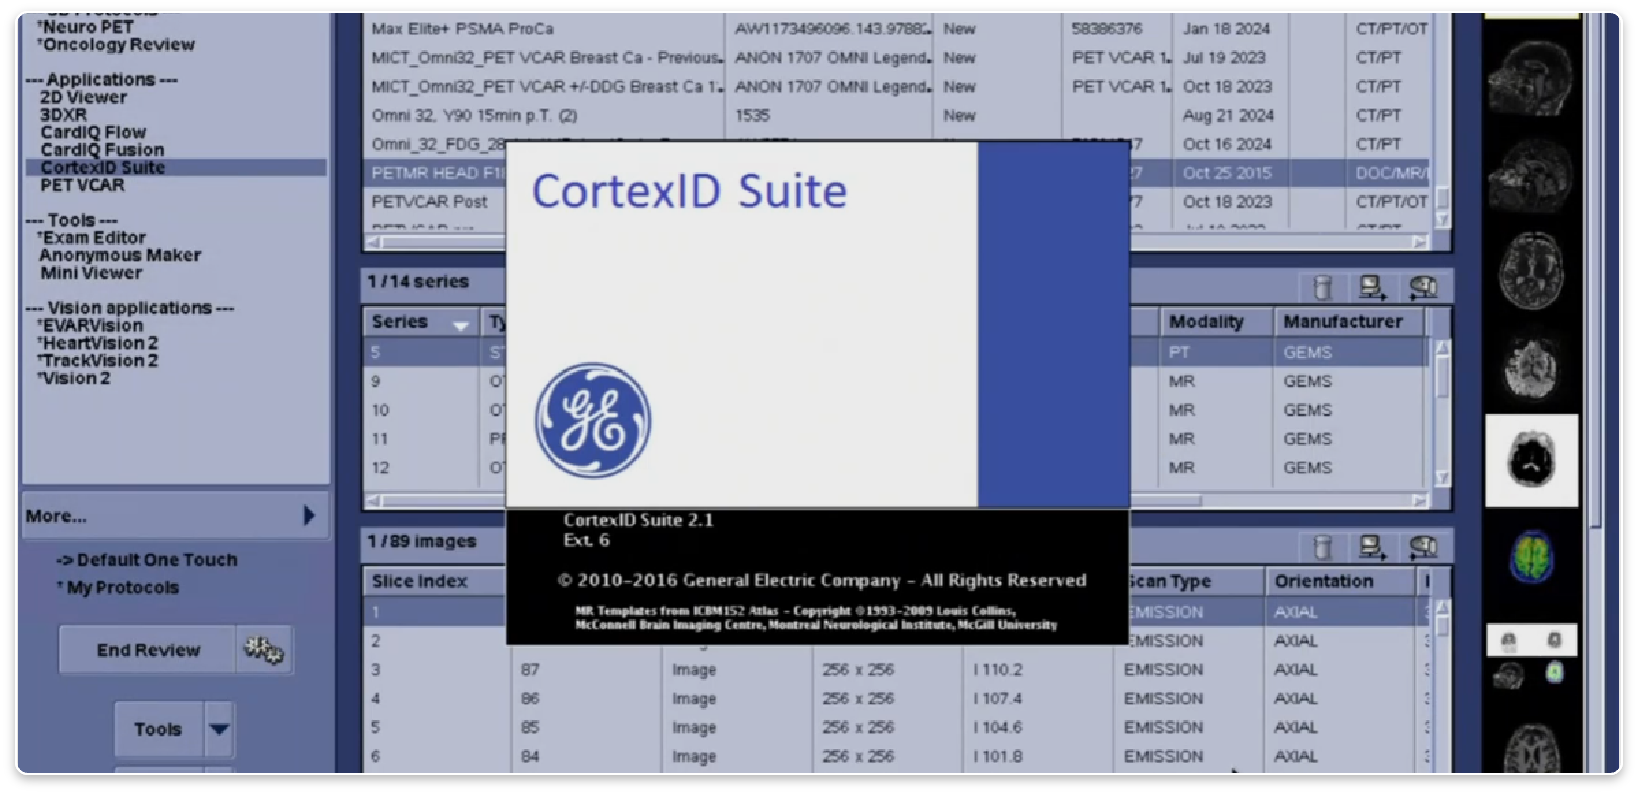Select the green color-mapped brain thumbnail

(1531, 556)
